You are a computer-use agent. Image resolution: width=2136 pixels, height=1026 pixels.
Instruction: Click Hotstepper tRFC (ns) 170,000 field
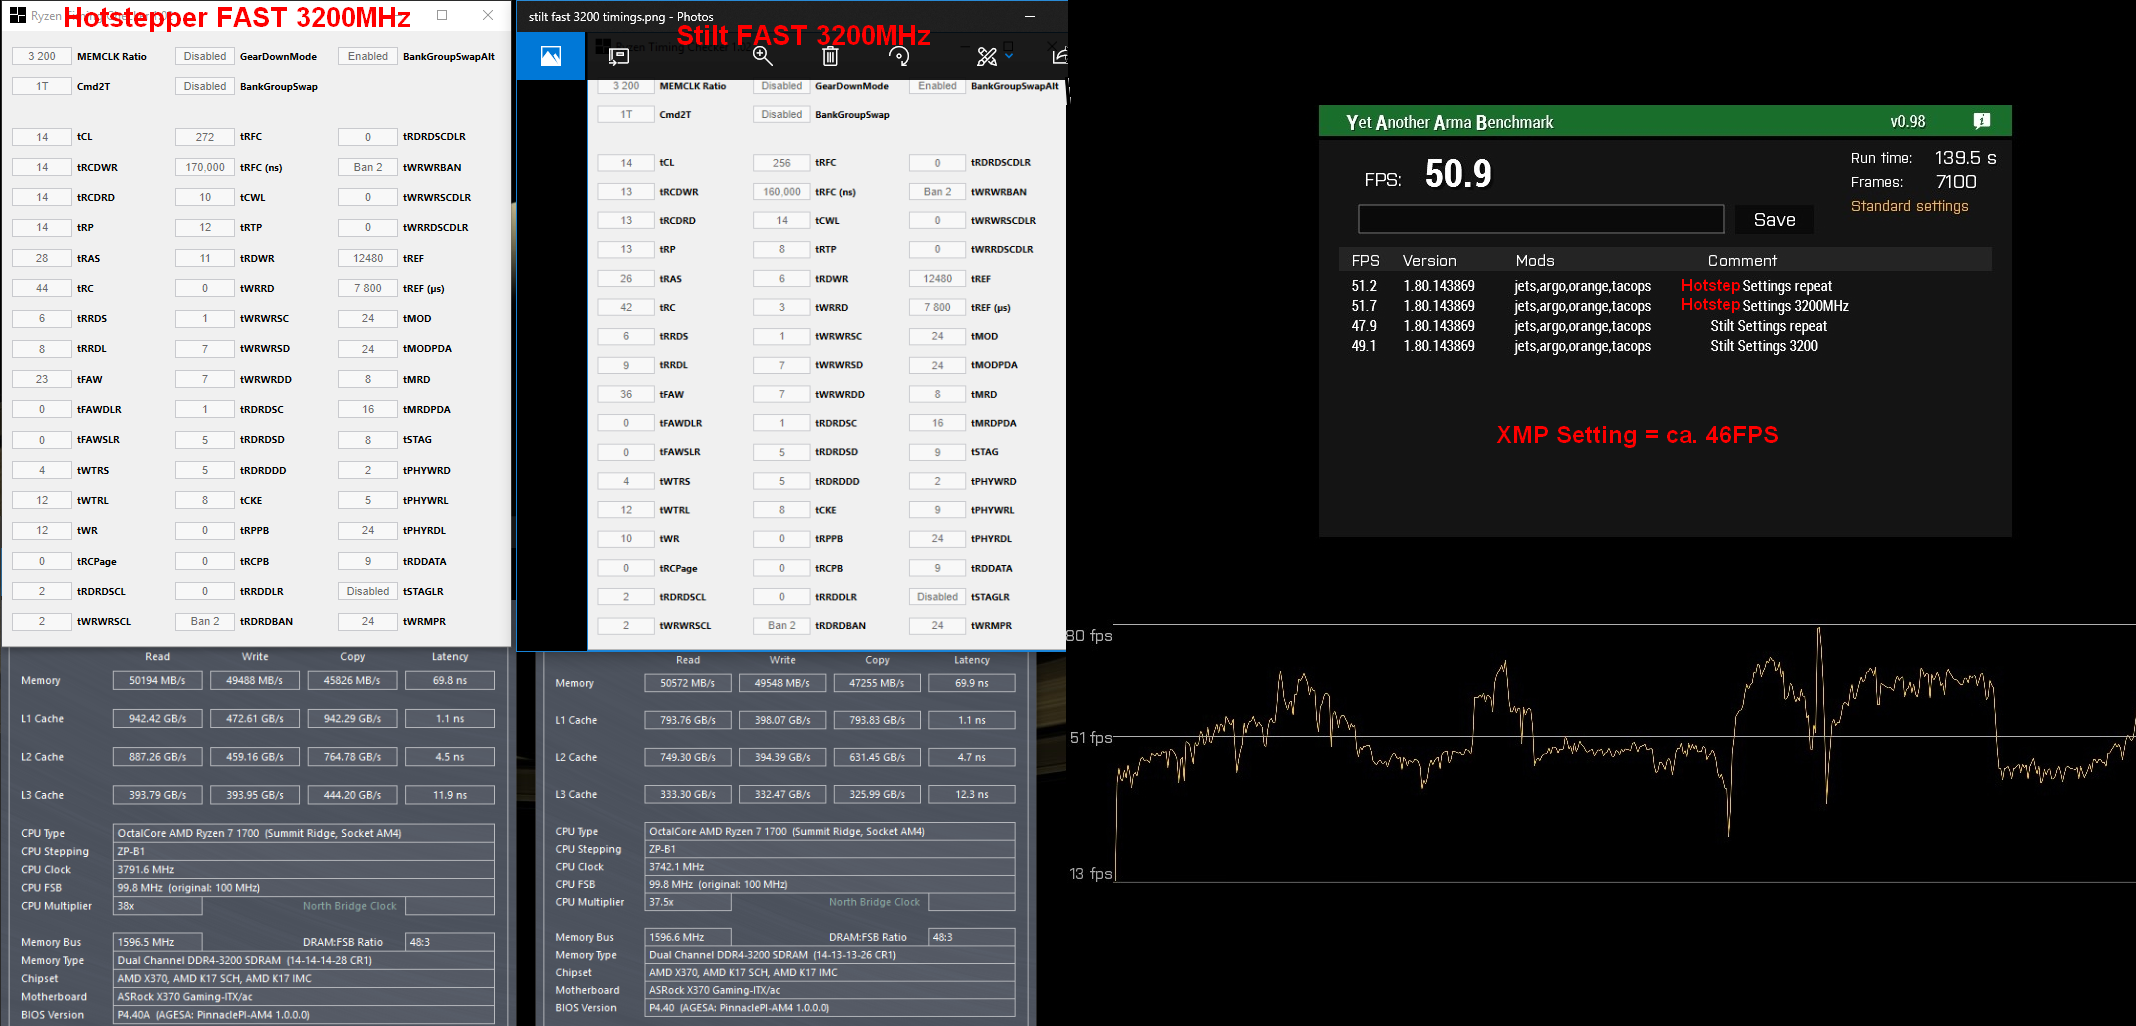pos(205,167)
